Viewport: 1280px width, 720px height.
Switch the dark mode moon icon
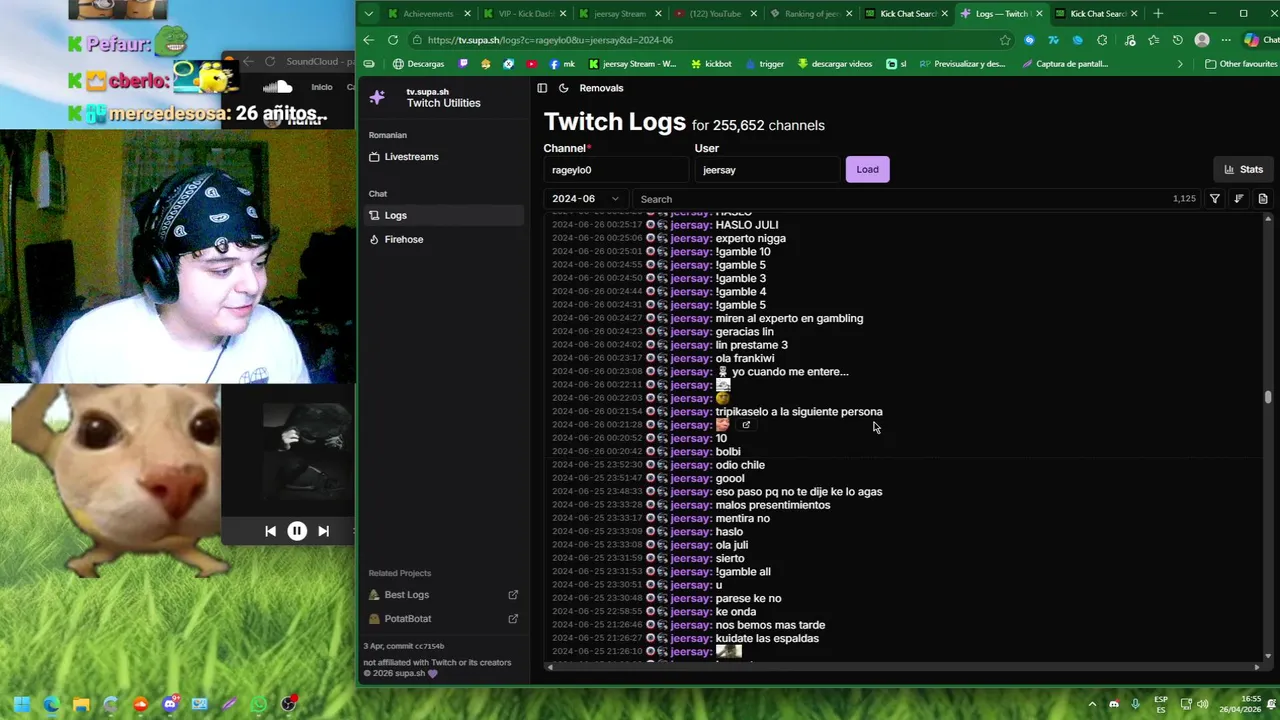564,88
